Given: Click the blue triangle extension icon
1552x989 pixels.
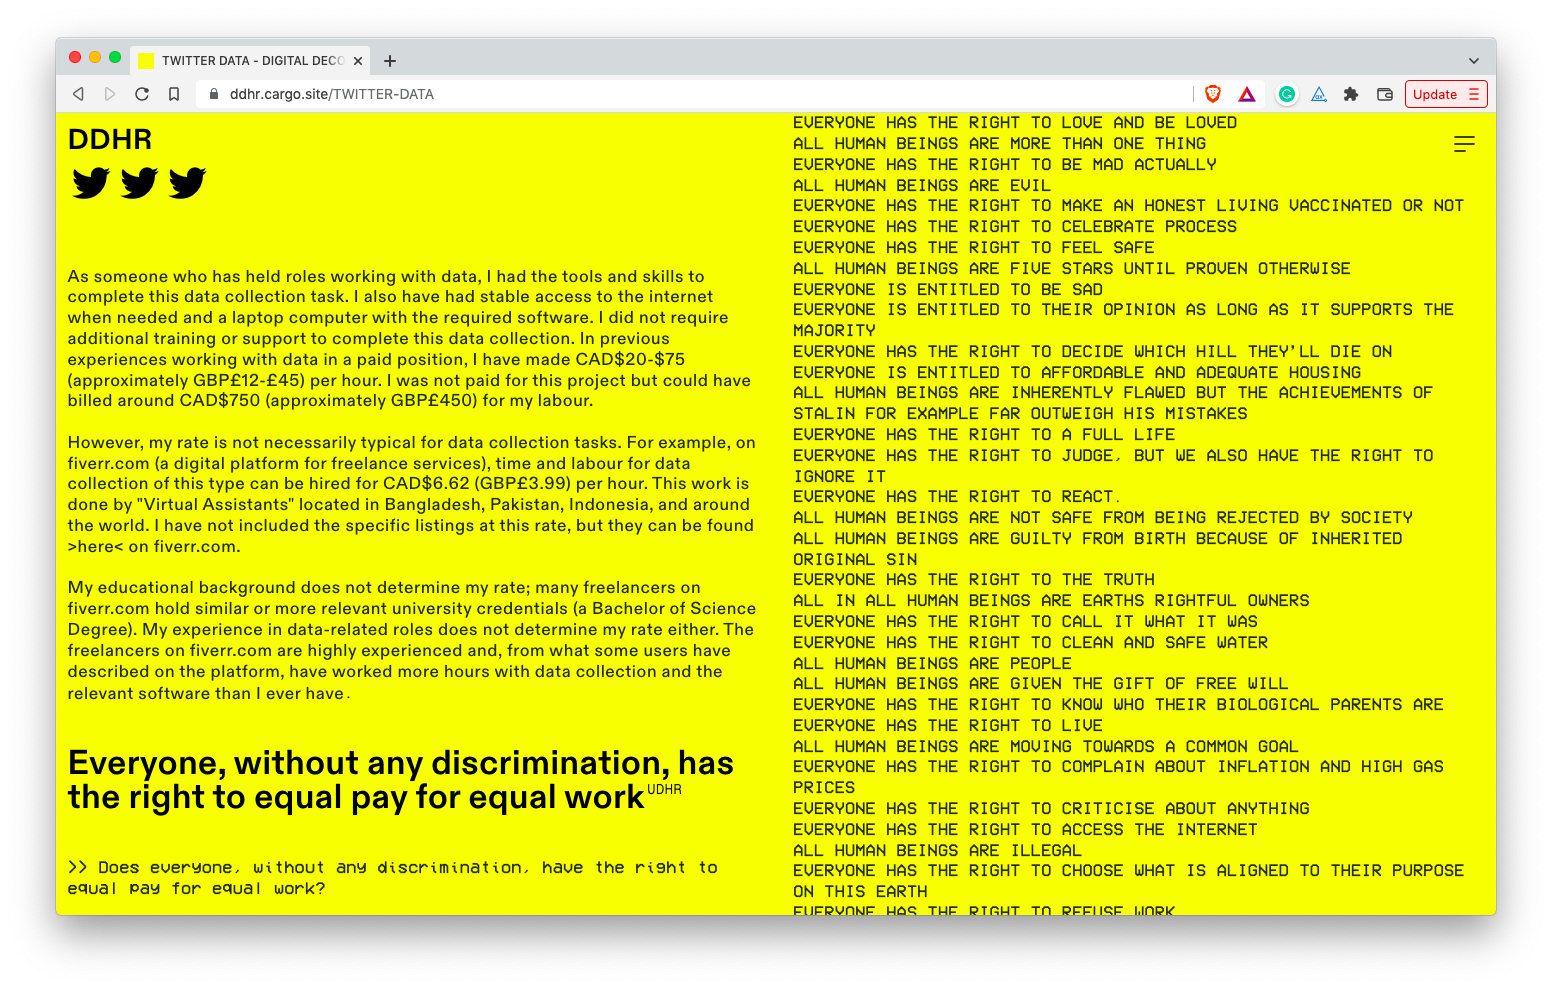Looking at the screenshot, I should [1319, 94].
